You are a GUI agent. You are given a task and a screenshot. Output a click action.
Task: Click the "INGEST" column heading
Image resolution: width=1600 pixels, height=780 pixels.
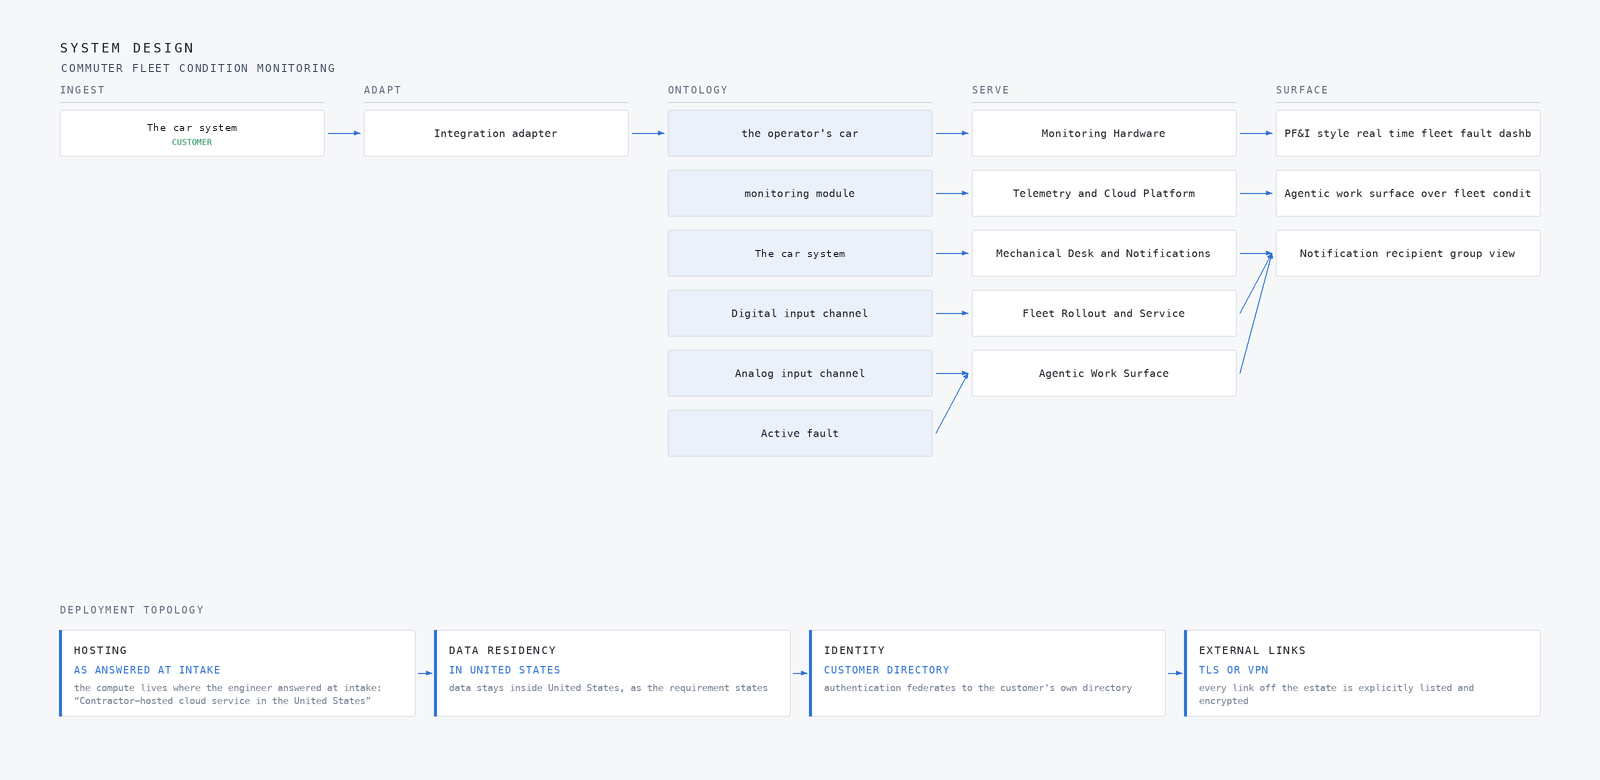82,90
